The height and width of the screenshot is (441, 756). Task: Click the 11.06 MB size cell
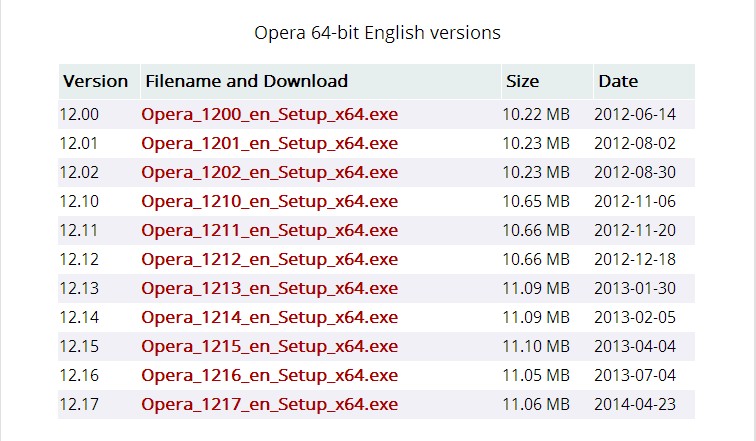click(x=536, y=404)
